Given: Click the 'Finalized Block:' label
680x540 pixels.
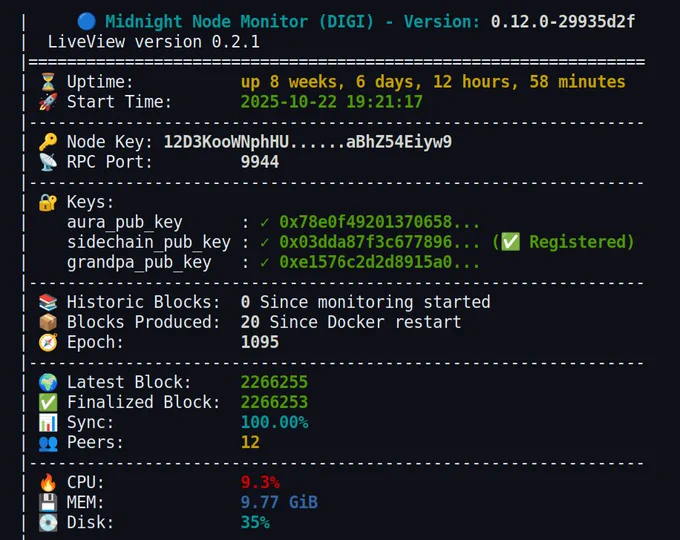Looking at the screenshot, I should point(144,402).
